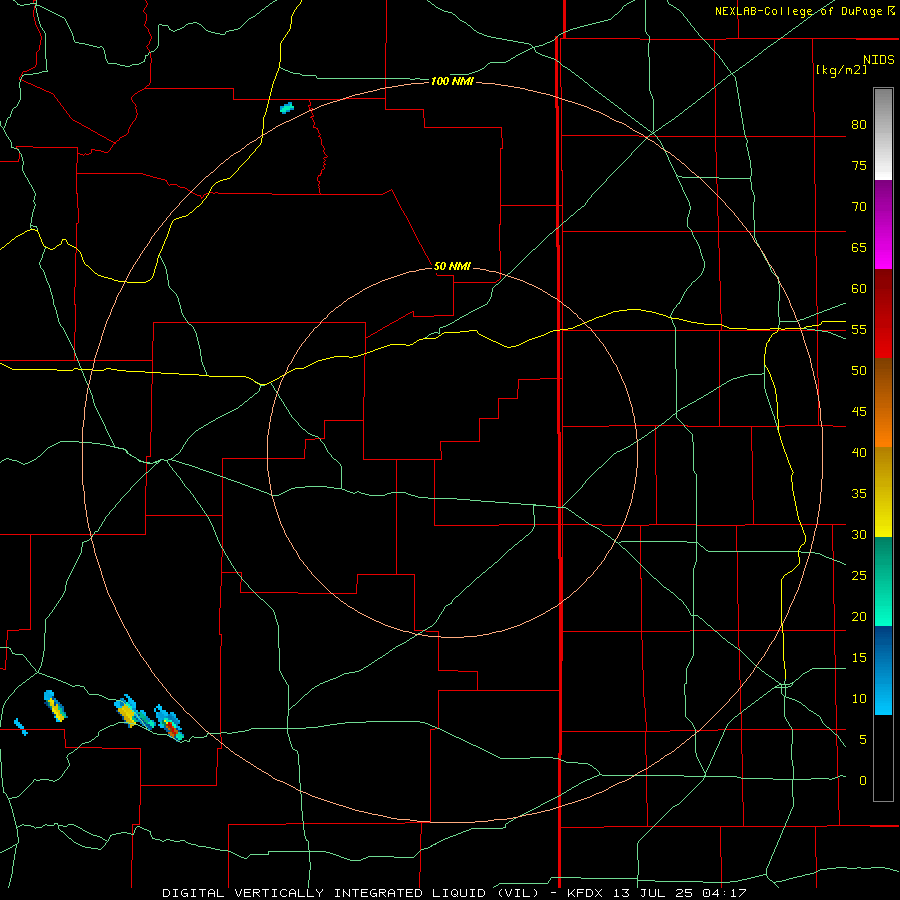Click the NEXLAB-College of DuPage credit text
Image resolution: width=900 pixels, height=900 pixels.
click(798, 11)
